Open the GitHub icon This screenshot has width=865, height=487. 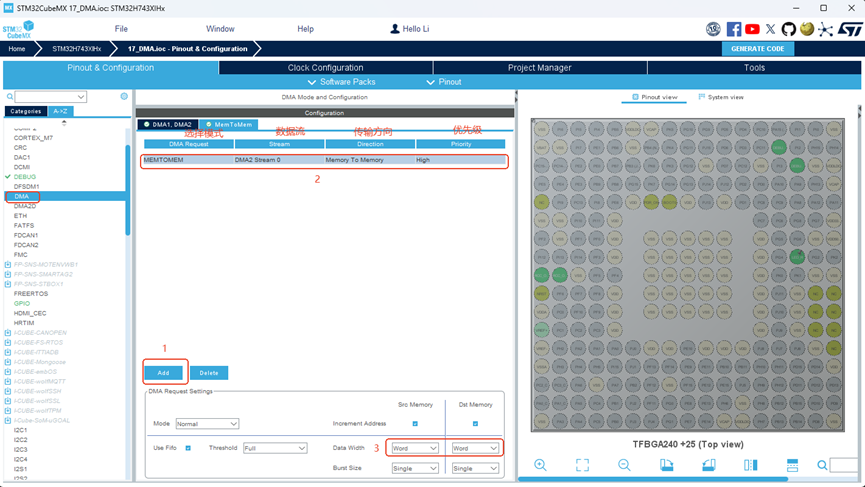(788, 29)
